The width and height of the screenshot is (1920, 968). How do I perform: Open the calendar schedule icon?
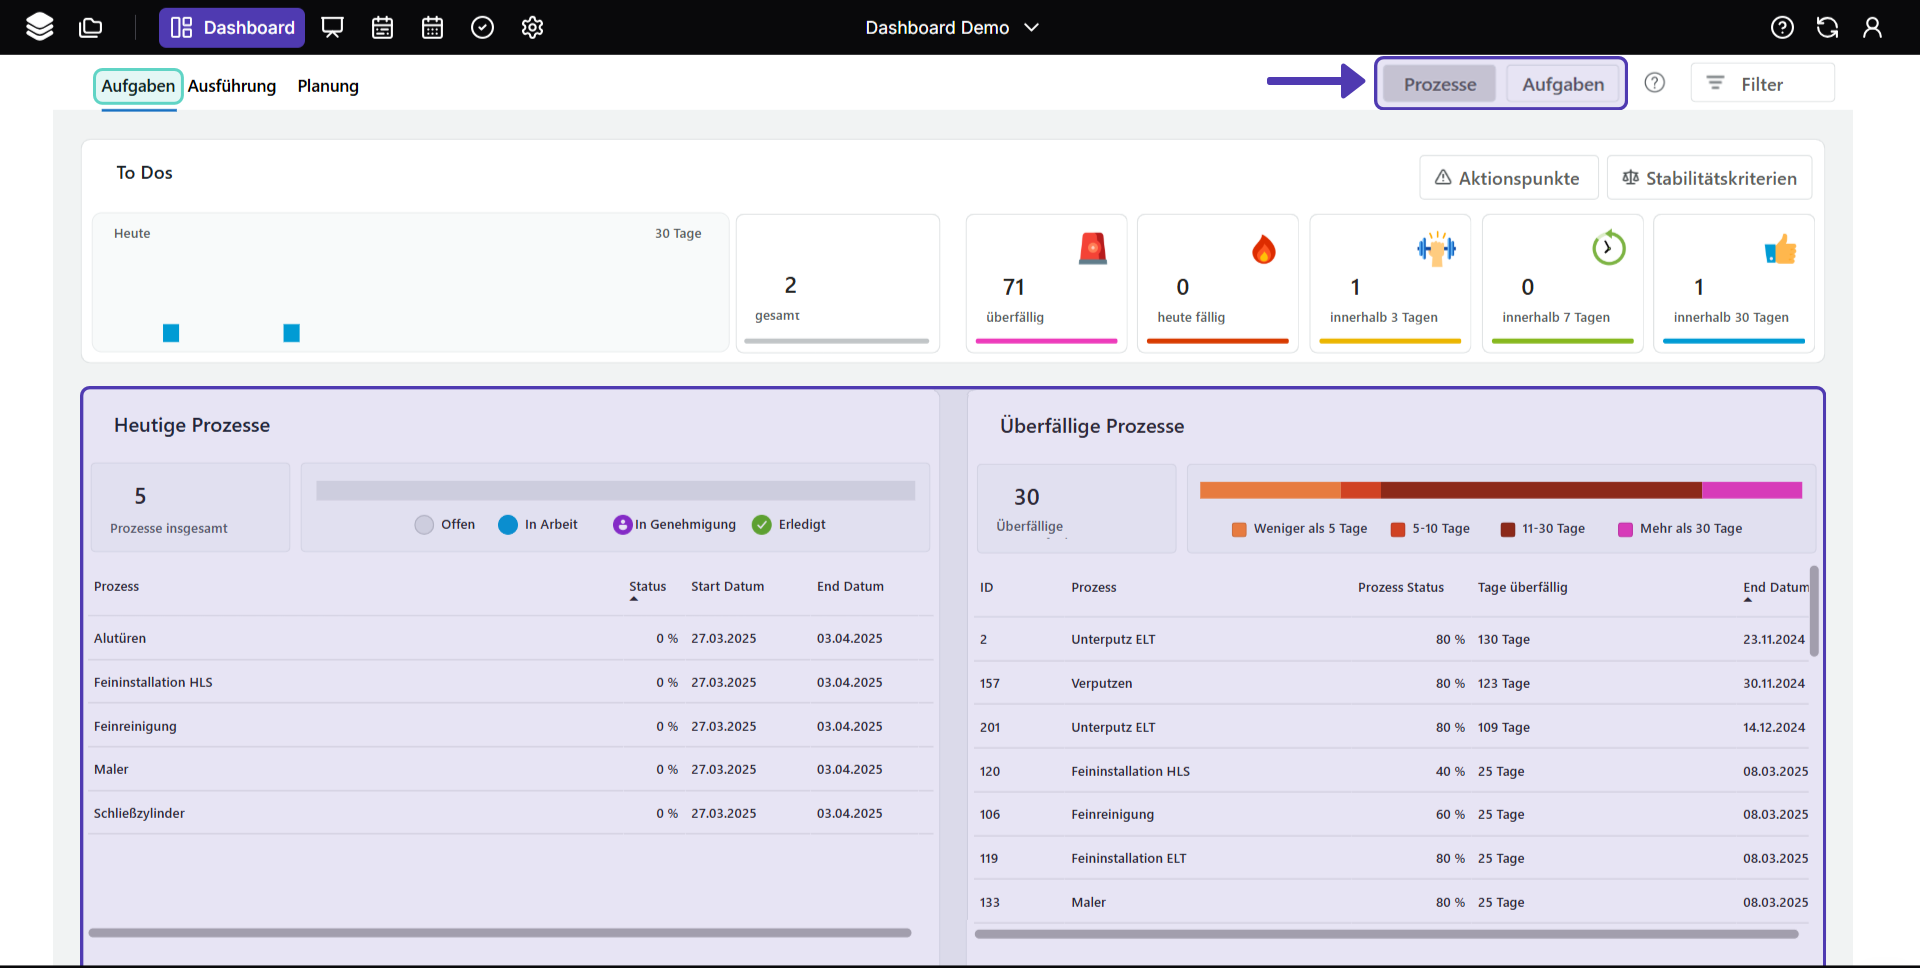tap(382, 27)
